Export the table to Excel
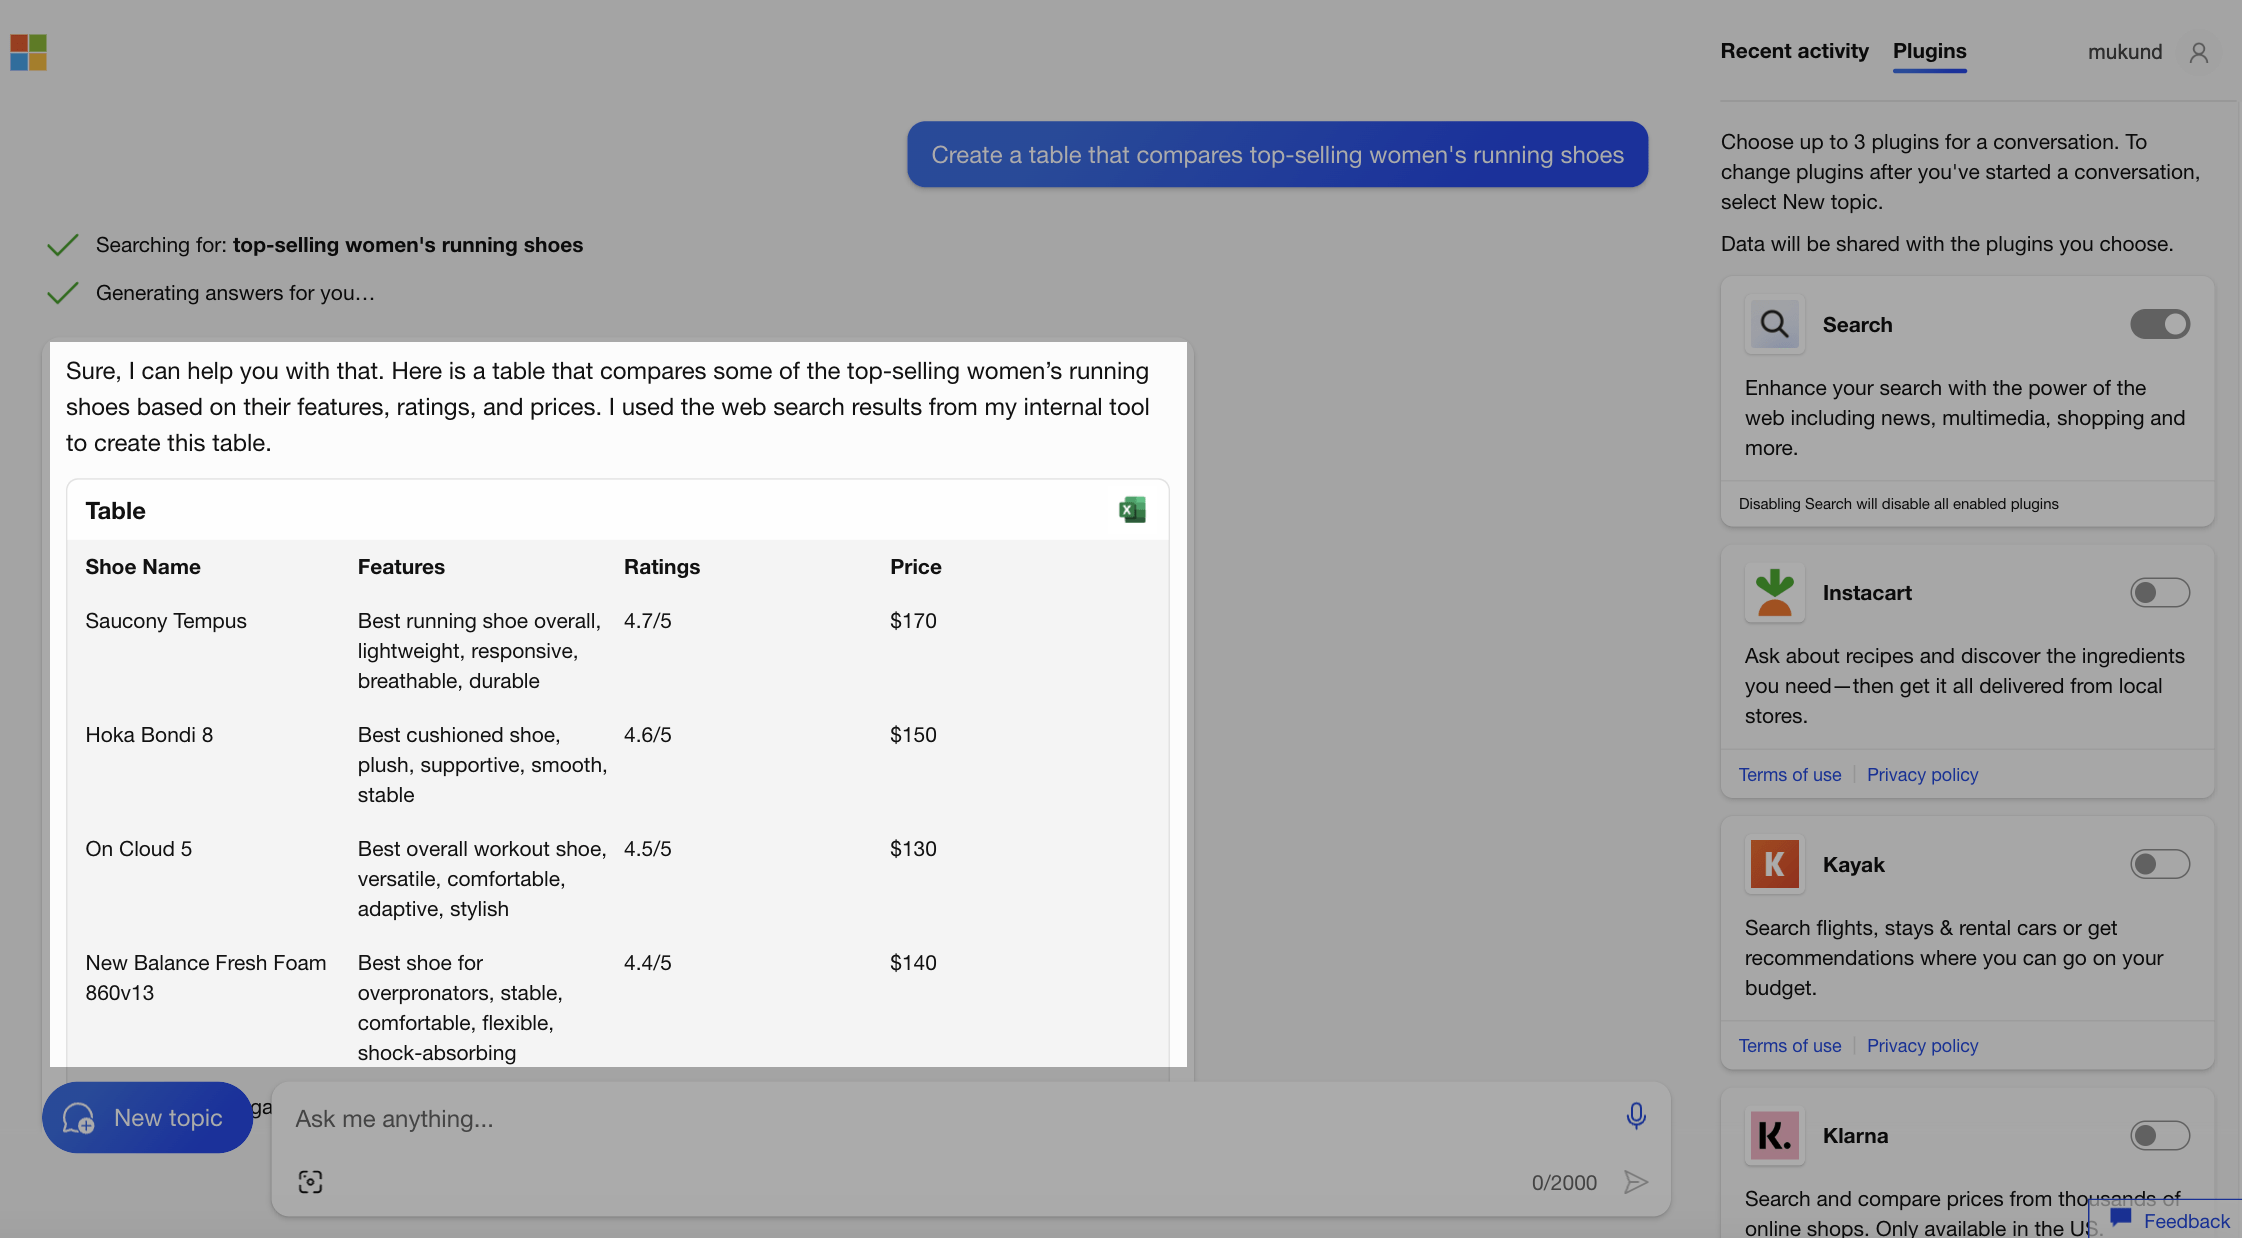This screenshot has height=1238, width=2242. pos(1131,509)
